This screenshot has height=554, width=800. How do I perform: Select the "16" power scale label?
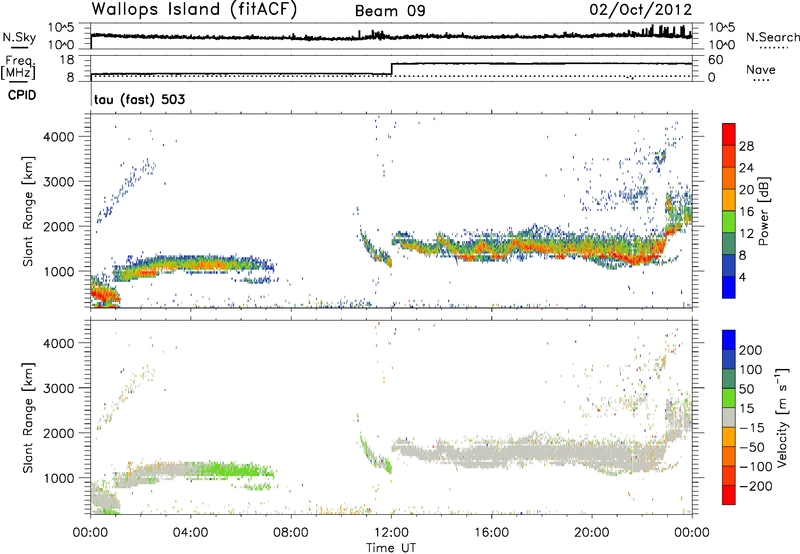click(x=746, y=212)
